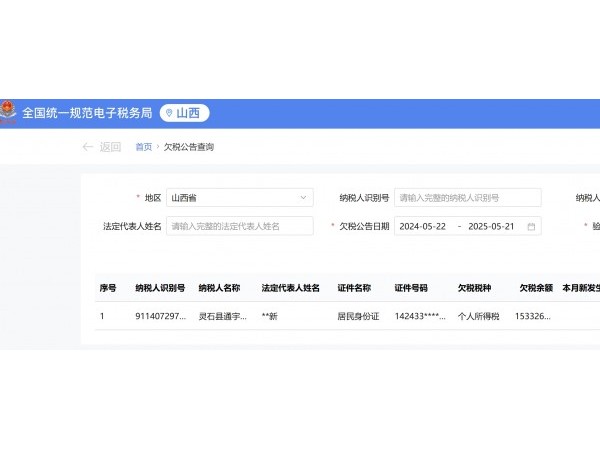The image size is (600, 450).
Task: Click the 纳税人识别号 input field
Action: point(467,198)
